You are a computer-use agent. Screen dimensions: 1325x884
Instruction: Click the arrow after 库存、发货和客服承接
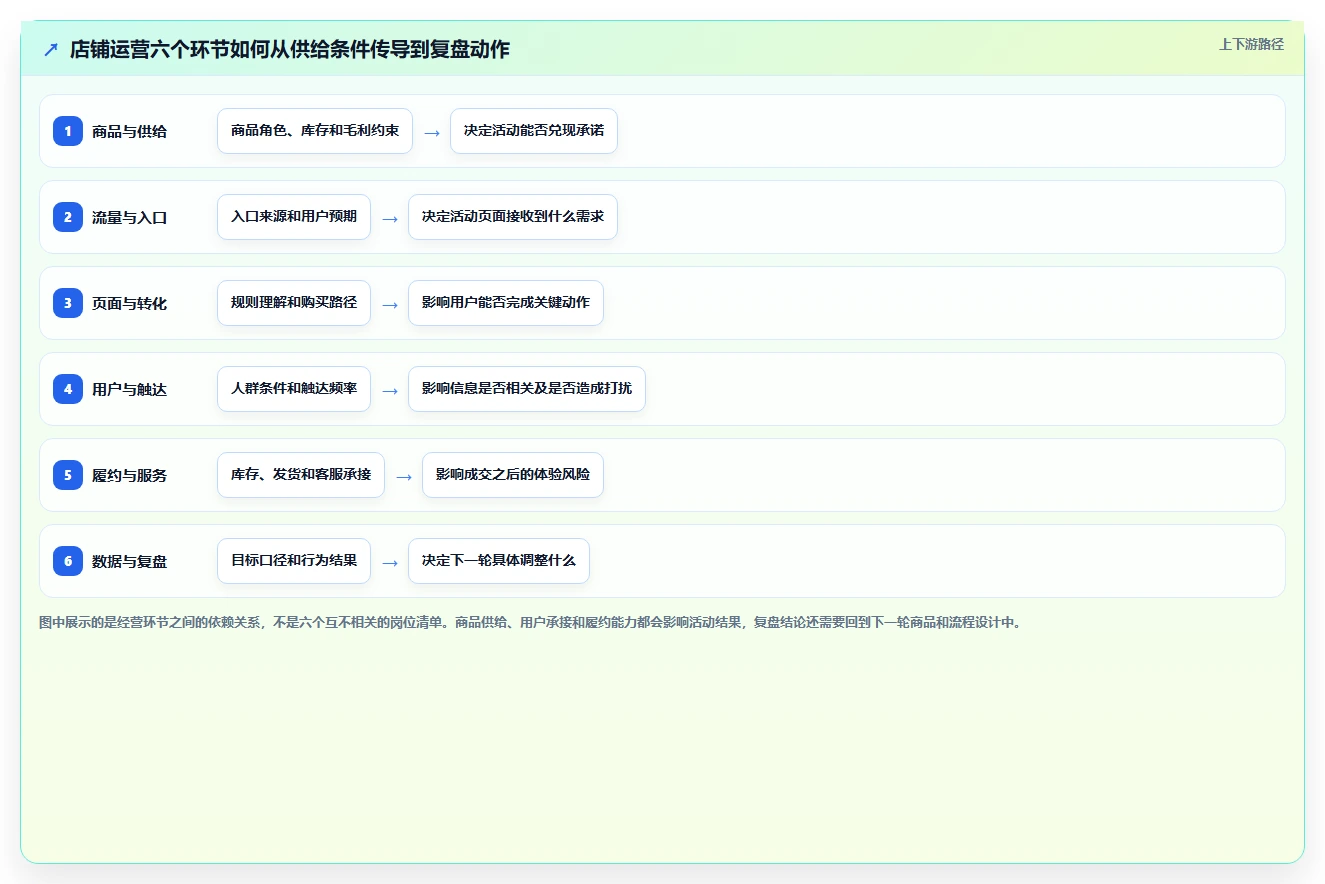click(404, 476)
